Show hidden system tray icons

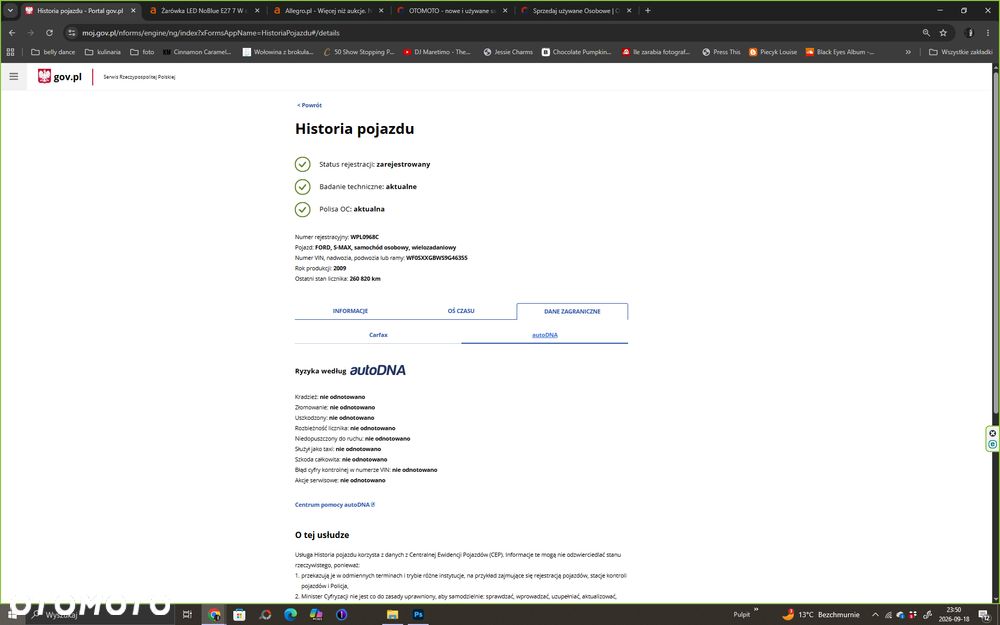pos(875,615)
